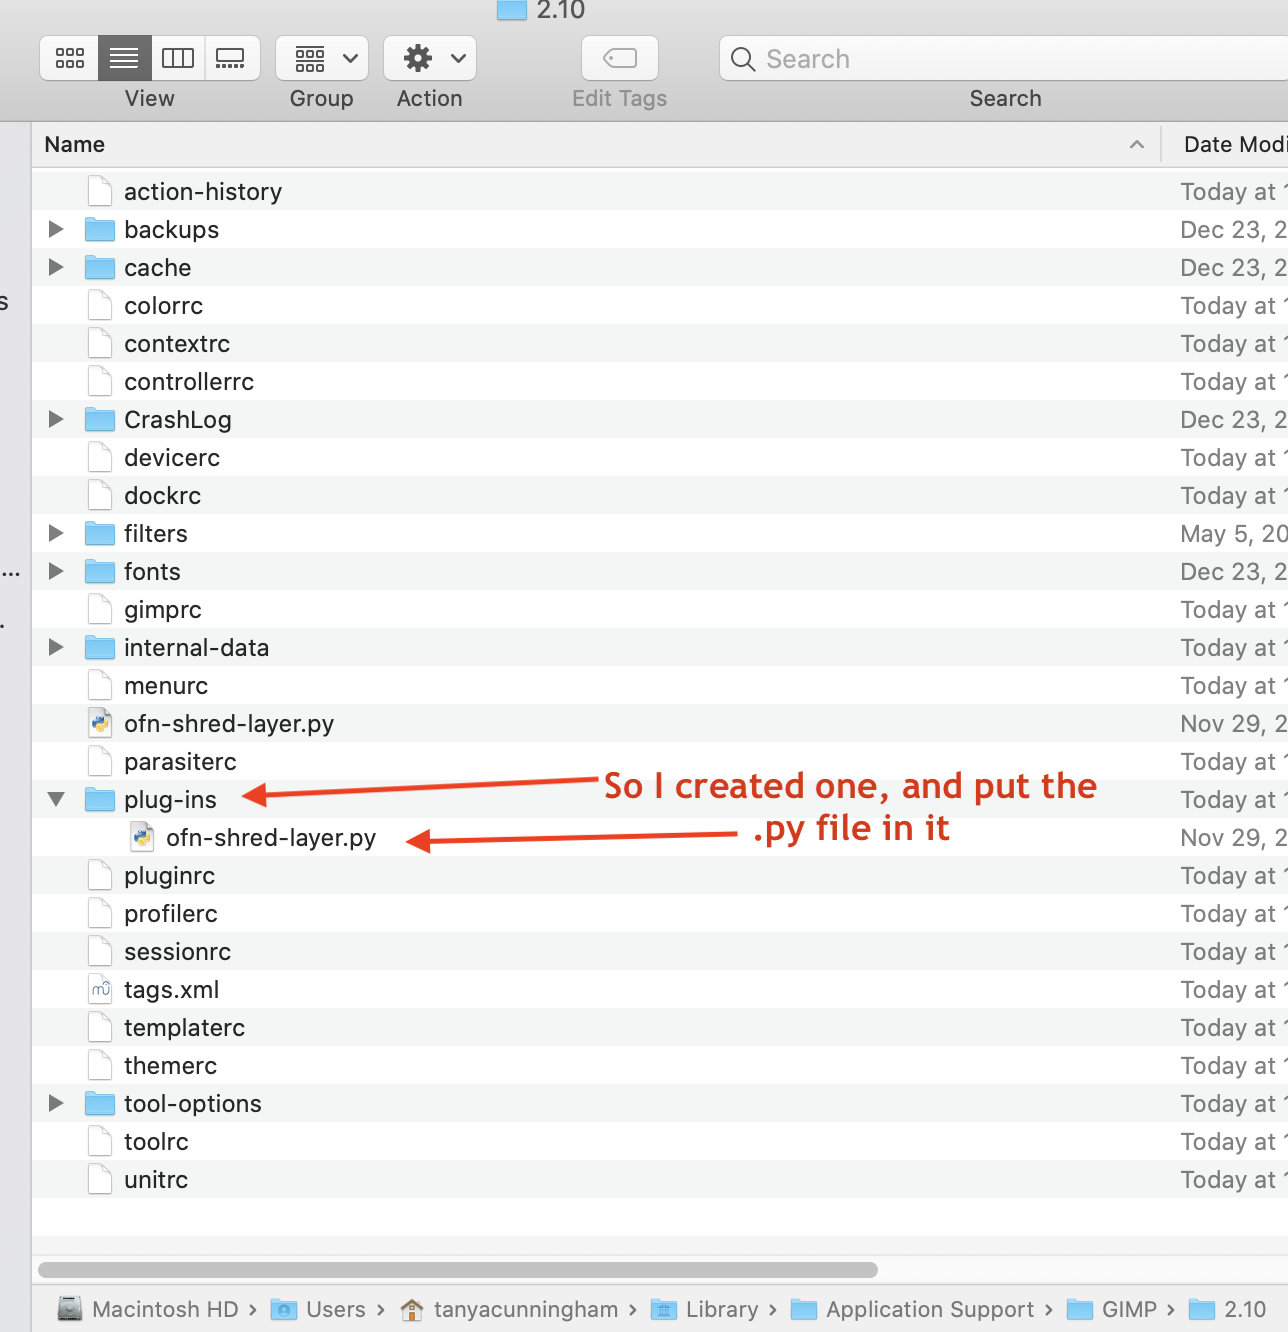
Task: Expand the tool-options folder
Action: coord(56,1103)
